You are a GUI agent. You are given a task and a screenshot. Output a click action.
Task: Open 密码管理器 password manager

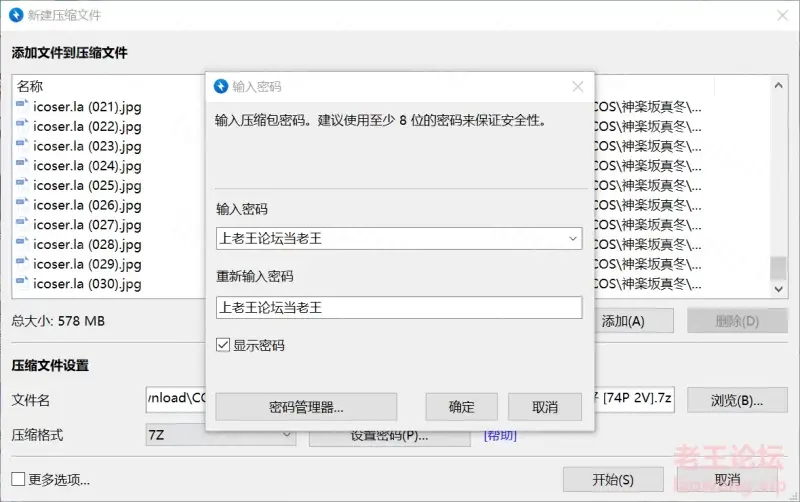tap(306, 407)
